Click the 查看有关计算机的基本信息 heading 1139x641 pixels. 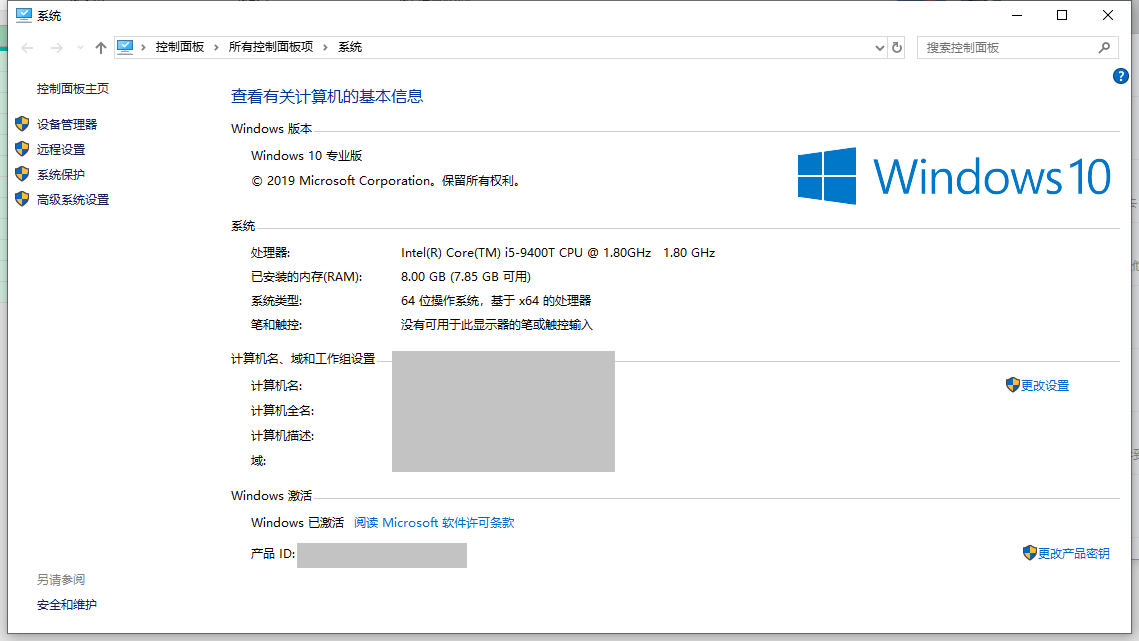[x=327, y=96]
